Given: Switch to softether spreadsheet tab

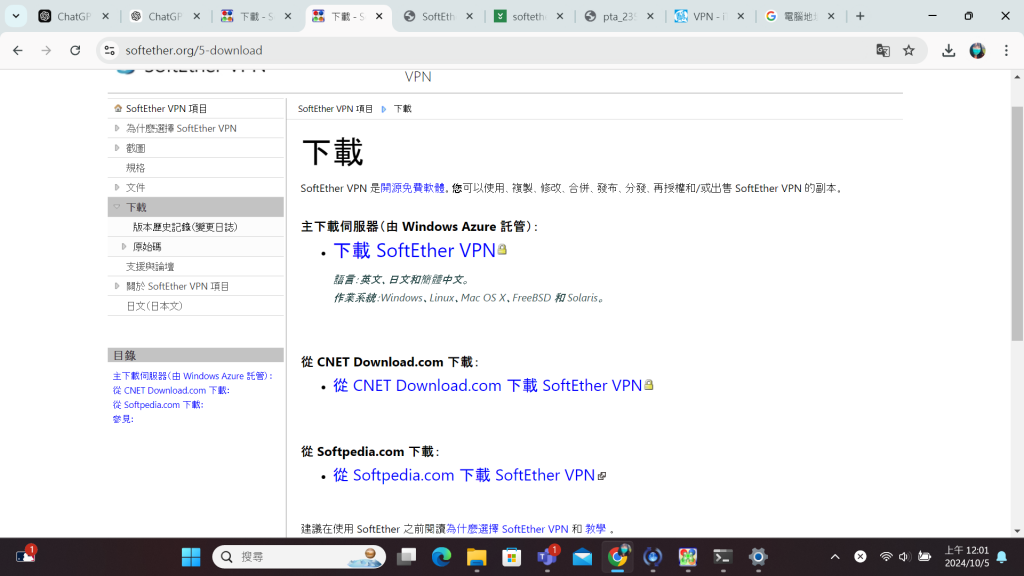Looking at the screenshot, I should coord(528,16).
